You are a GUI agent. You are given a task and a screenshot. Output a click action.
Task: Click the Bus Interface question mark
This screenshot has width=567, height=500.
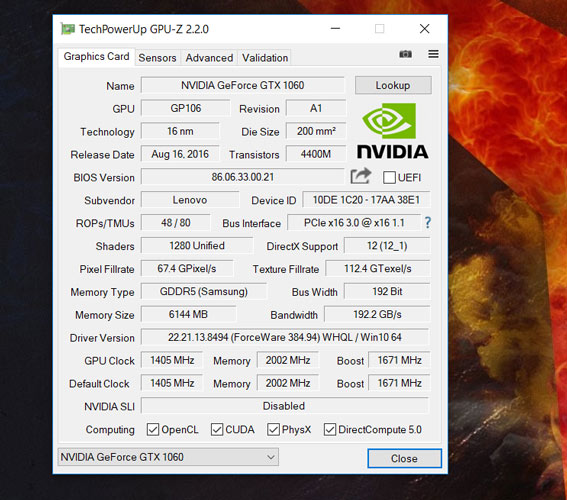pyautogui.click(x=428, y=222)
